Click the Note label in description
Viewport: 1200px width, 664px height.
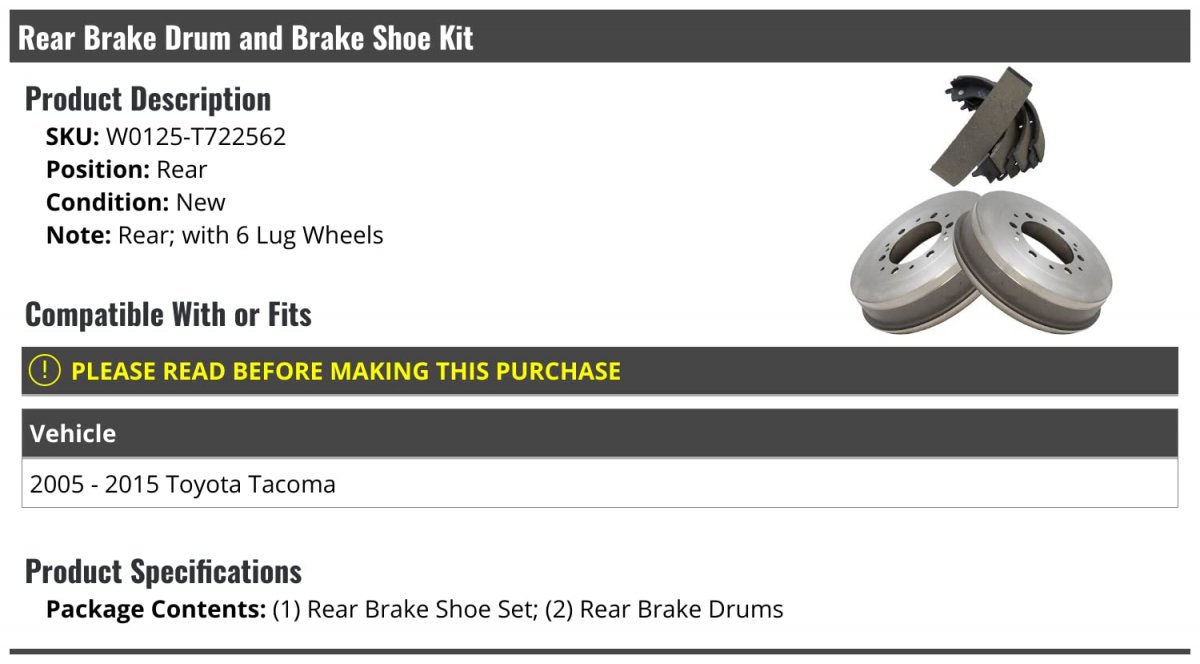click(x=79, y=236)
